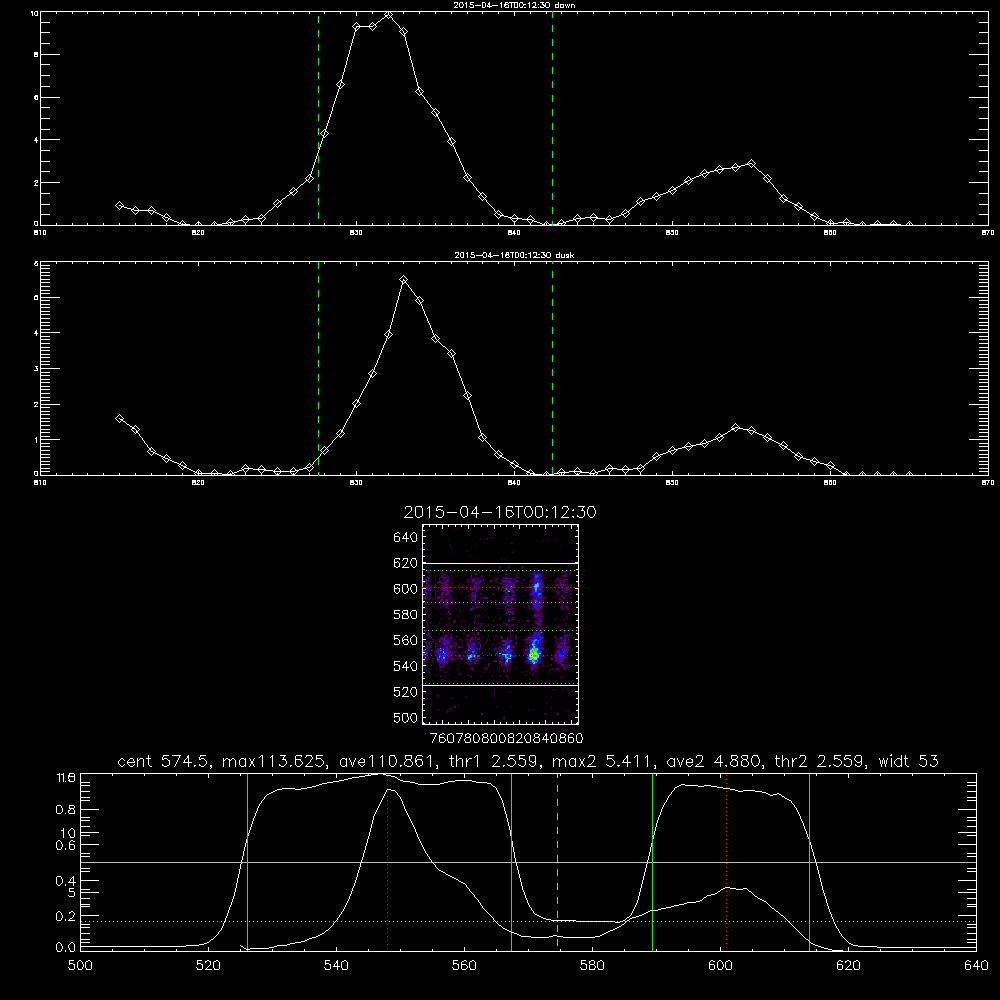Click the highest diamond marker in dawn plot
Viewport: 1000px width, 1000px height.
coord(388,14)
